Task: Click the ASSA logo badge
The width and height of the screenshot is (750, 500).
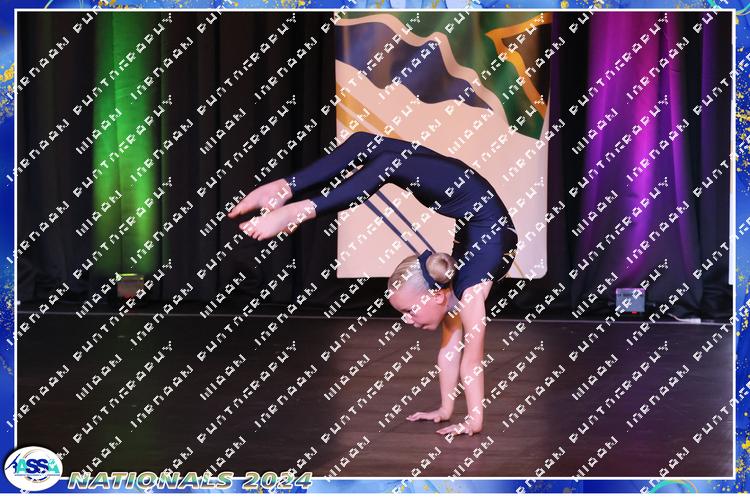Action: pyautogui.click(x=33, y=468)
